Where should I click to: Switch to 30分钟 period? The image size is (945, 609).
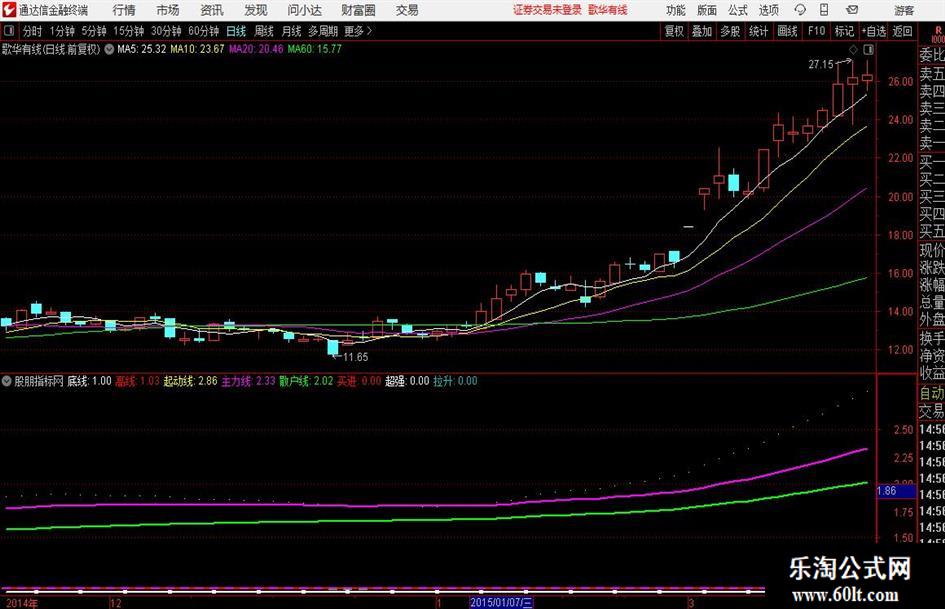click(x=166, y=31)
